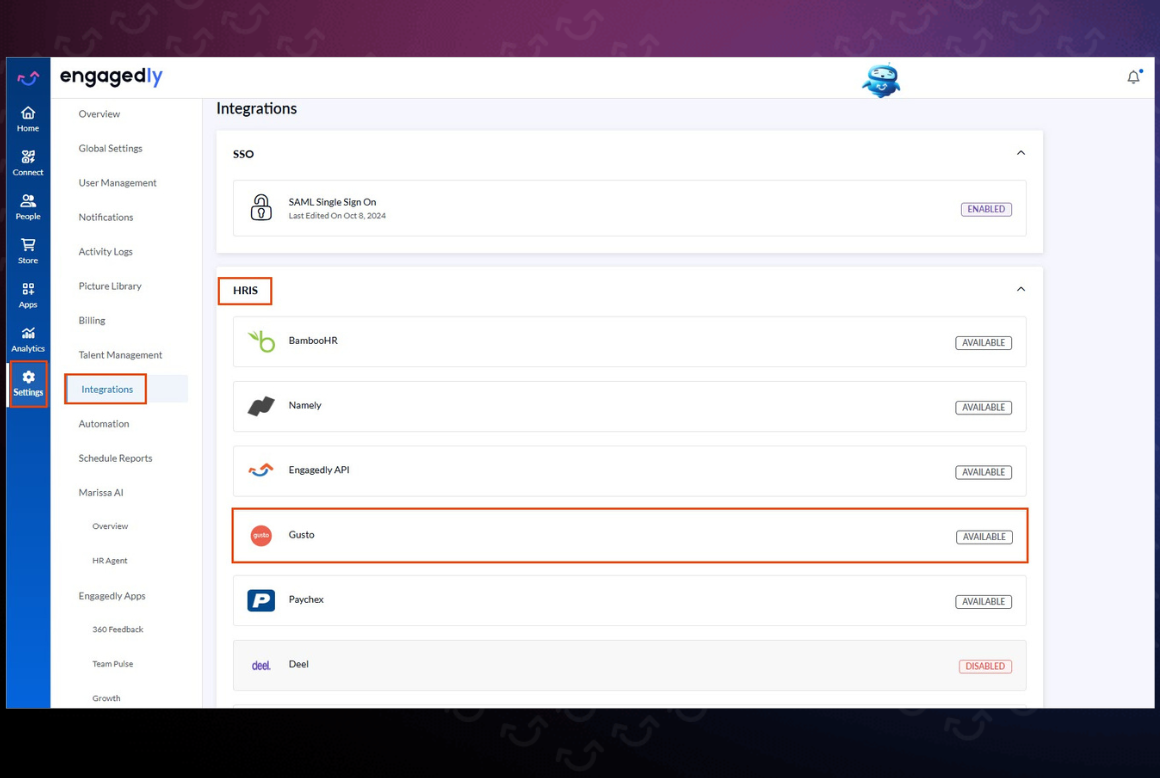Open Notifications settings
This screenshot has height=778, width=1160.
point(106,217)
